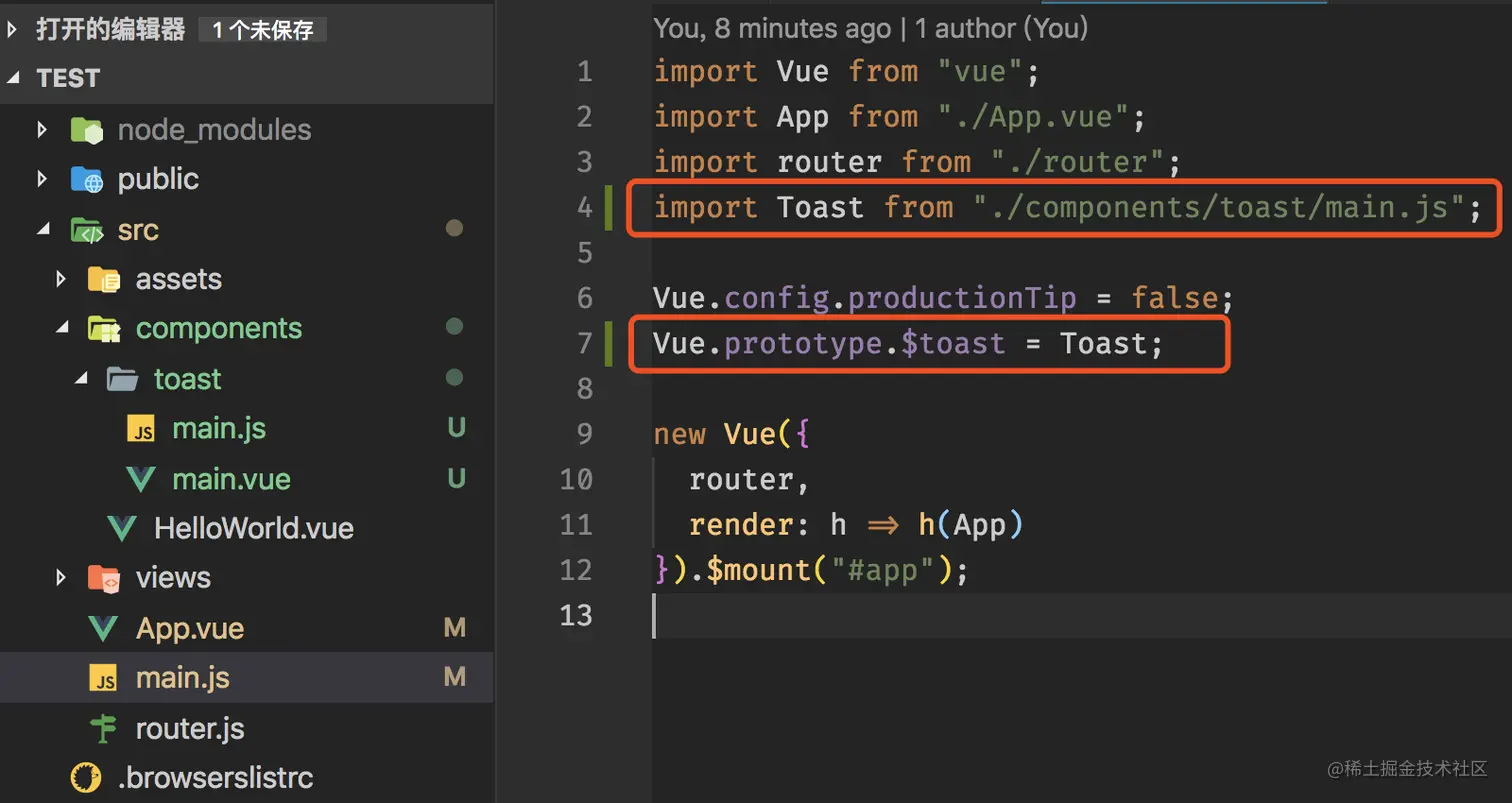Collapse the toast folder arrow
This screenshot has height=803, width=1512.
coord(81,379)
